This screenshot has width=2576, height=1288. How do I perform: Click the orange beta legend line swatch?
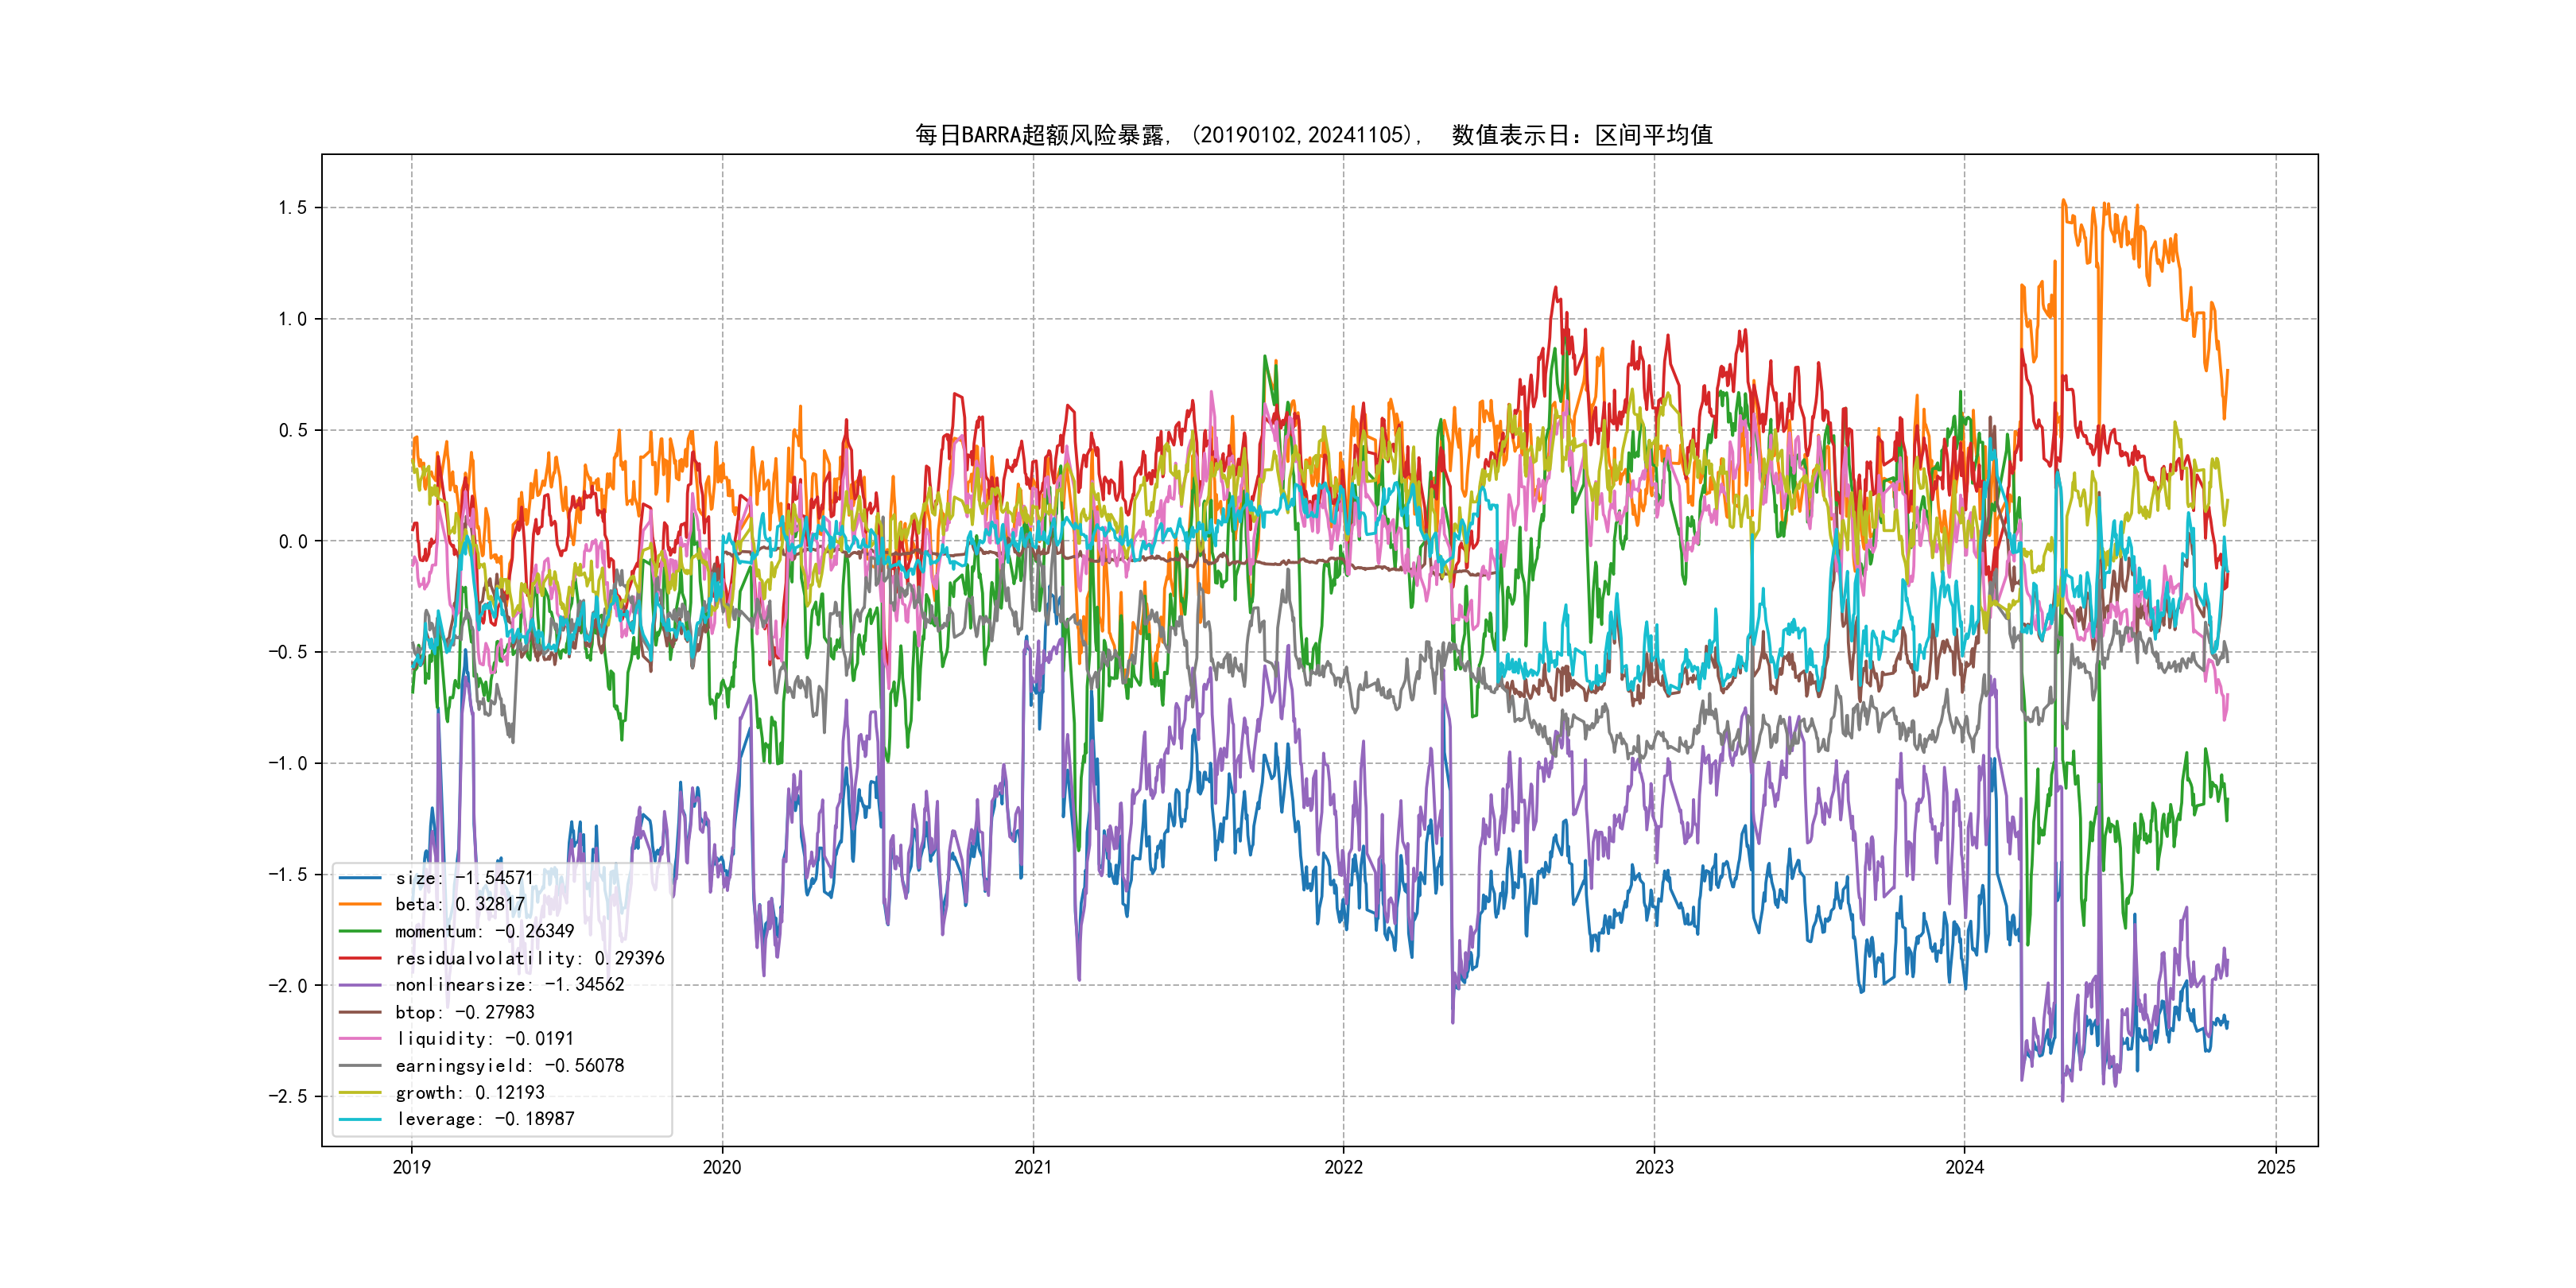click(x=360, y=904)
